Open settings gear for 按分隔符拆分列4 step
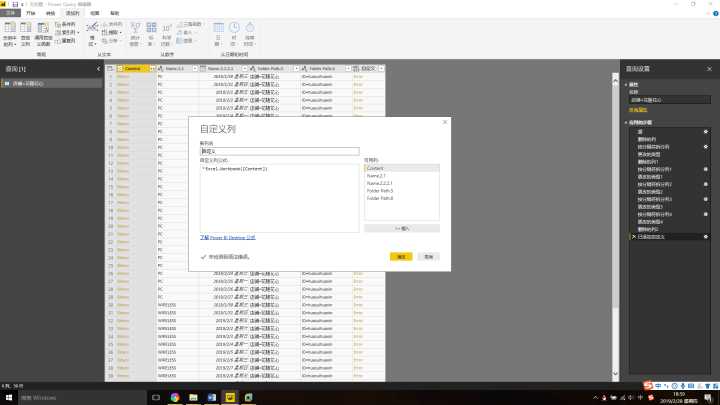Image resolution: width=720 pixels, height=405 pixels. pos(706,214)
